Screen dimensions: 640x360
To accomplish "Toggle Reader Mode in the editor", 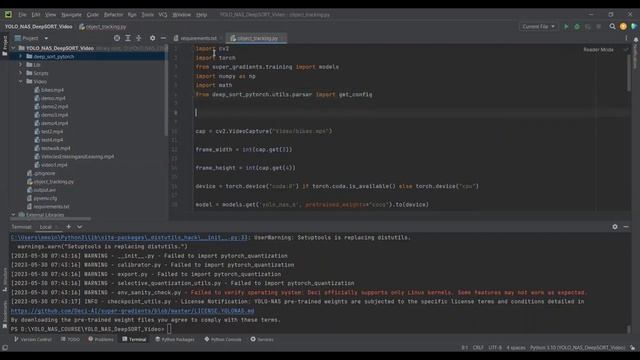I will click(598, 49).
